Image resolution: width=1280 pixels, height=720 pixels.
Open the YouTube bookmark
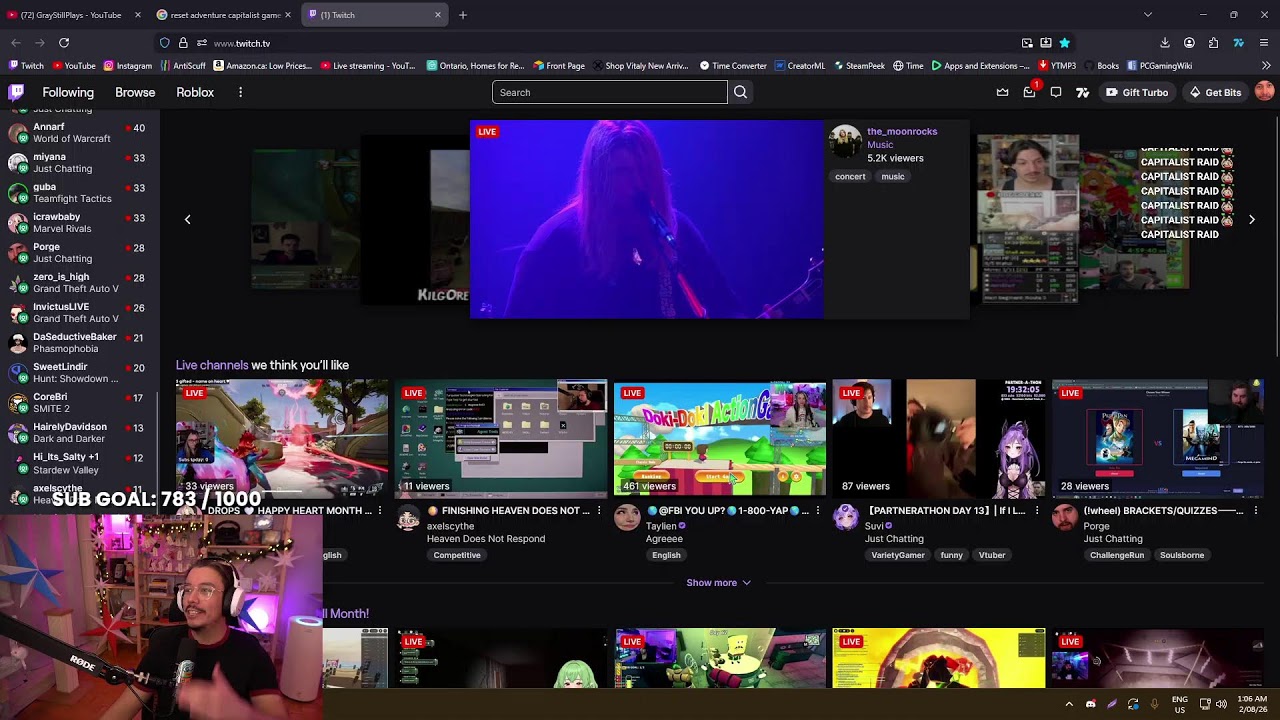pos(74,66)
